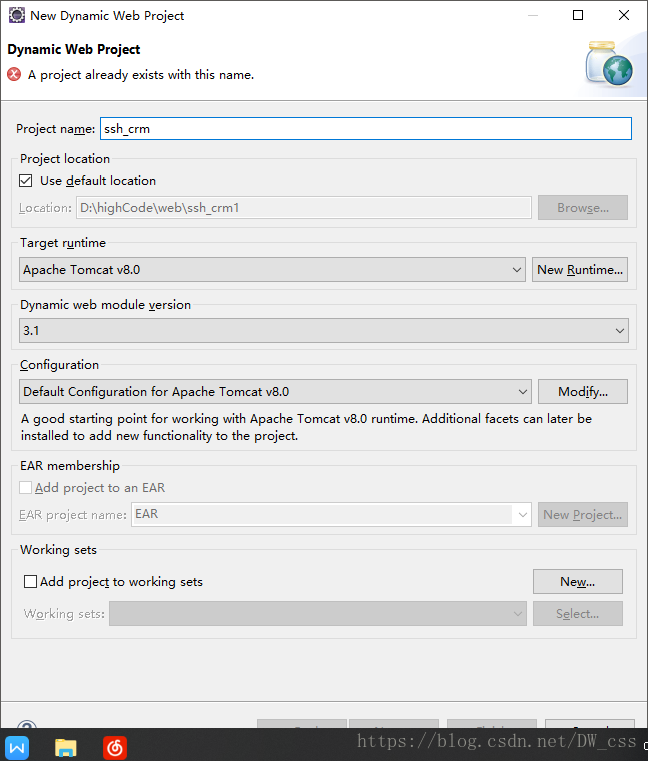Viewport: 648px width, 761px height.
Task: Click the 'Working sets' group label
Action: coord(58,550)
